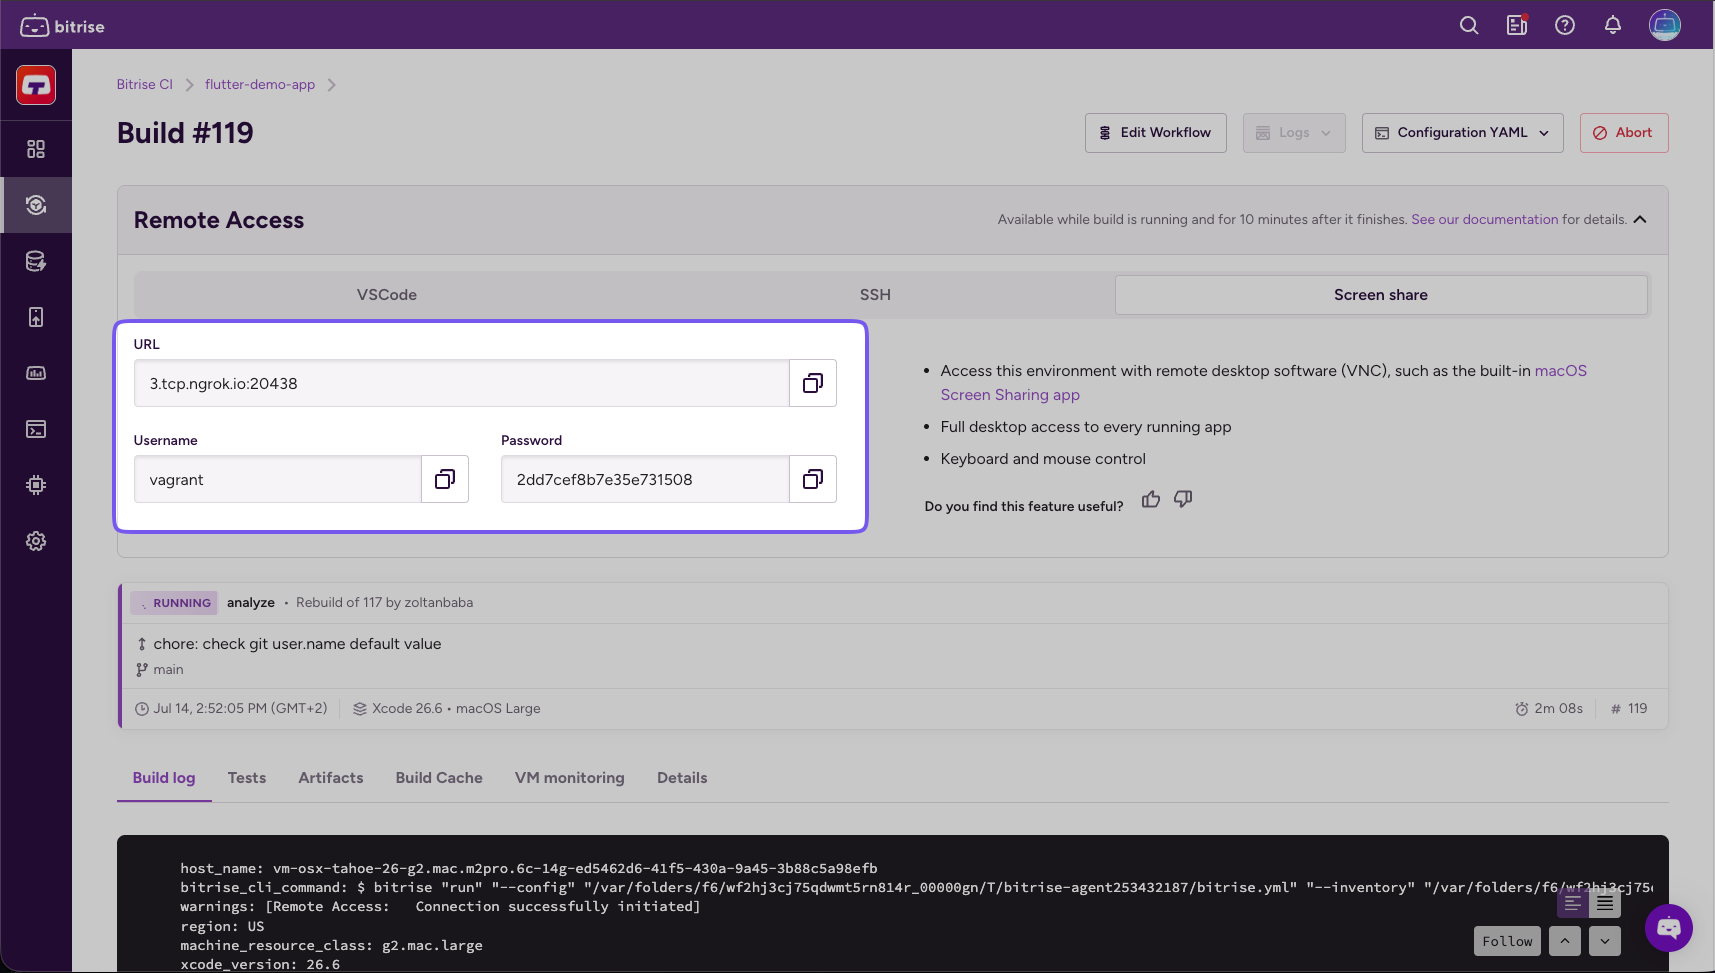Copy the vagrant username
Screen dimensions: 1715x973
(445, 479)
